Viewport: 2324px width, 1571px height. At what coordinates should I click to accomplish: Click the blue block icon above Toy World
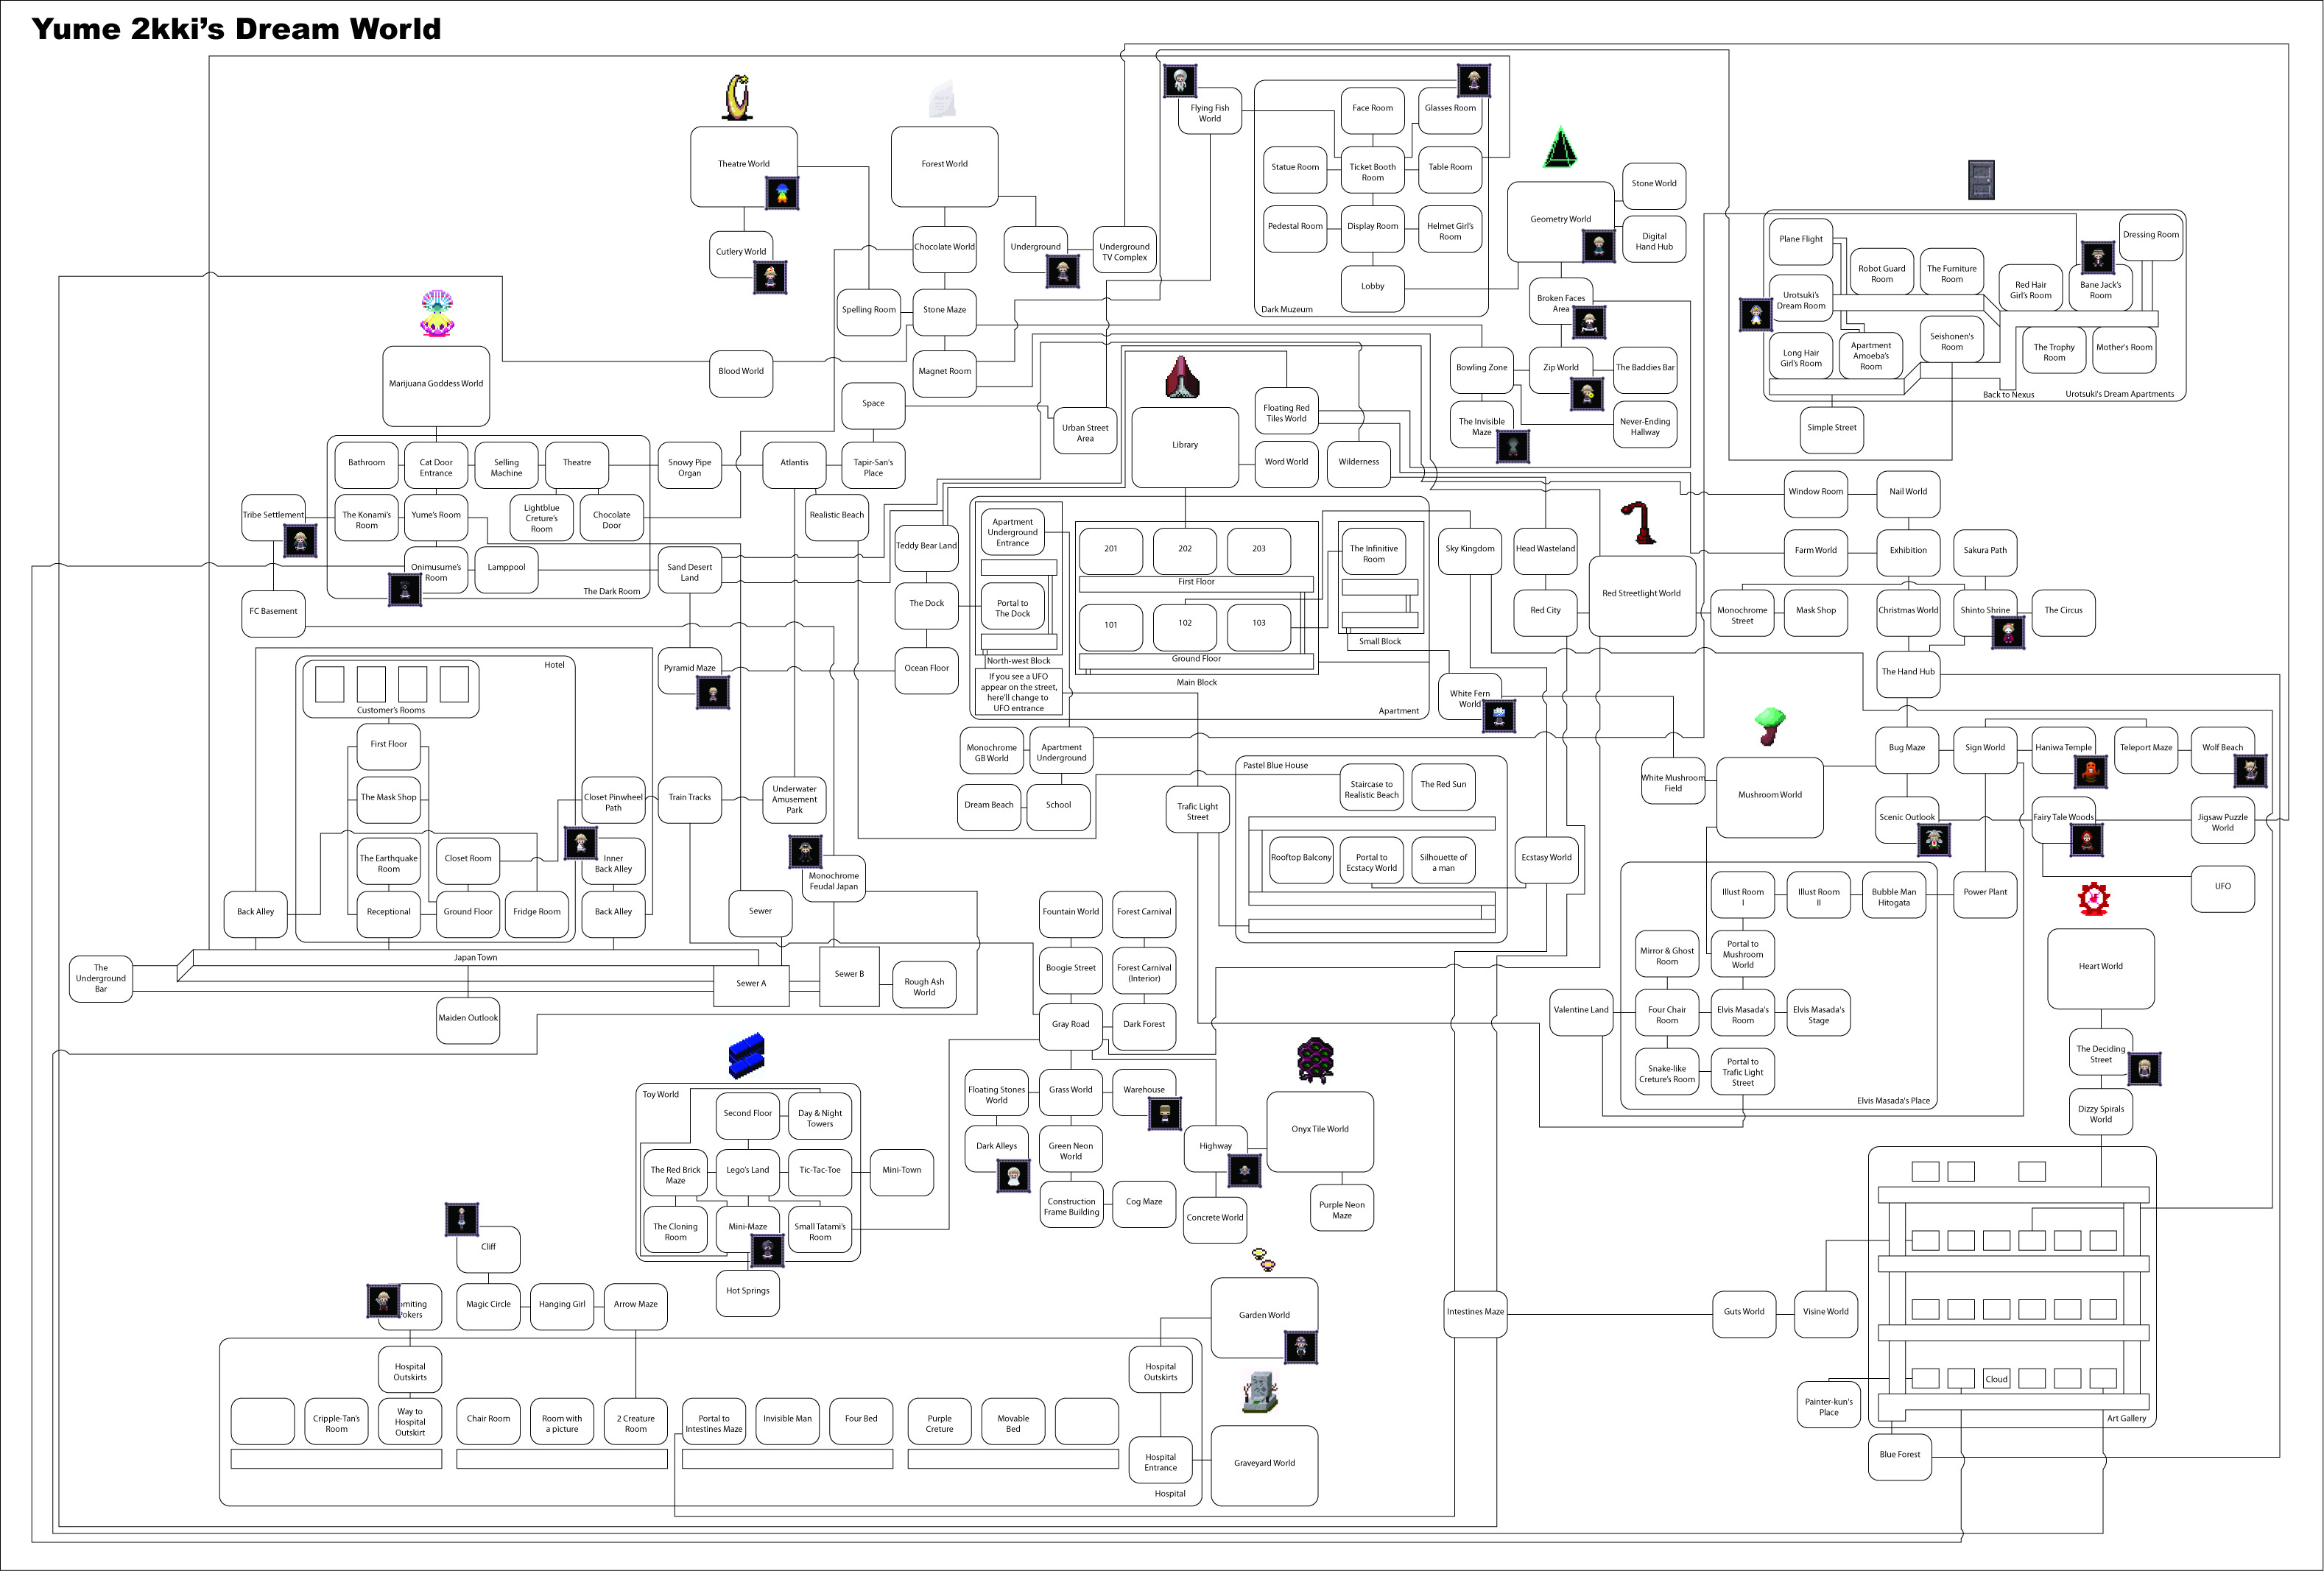pyautogui.click(x=747, y=1056)
